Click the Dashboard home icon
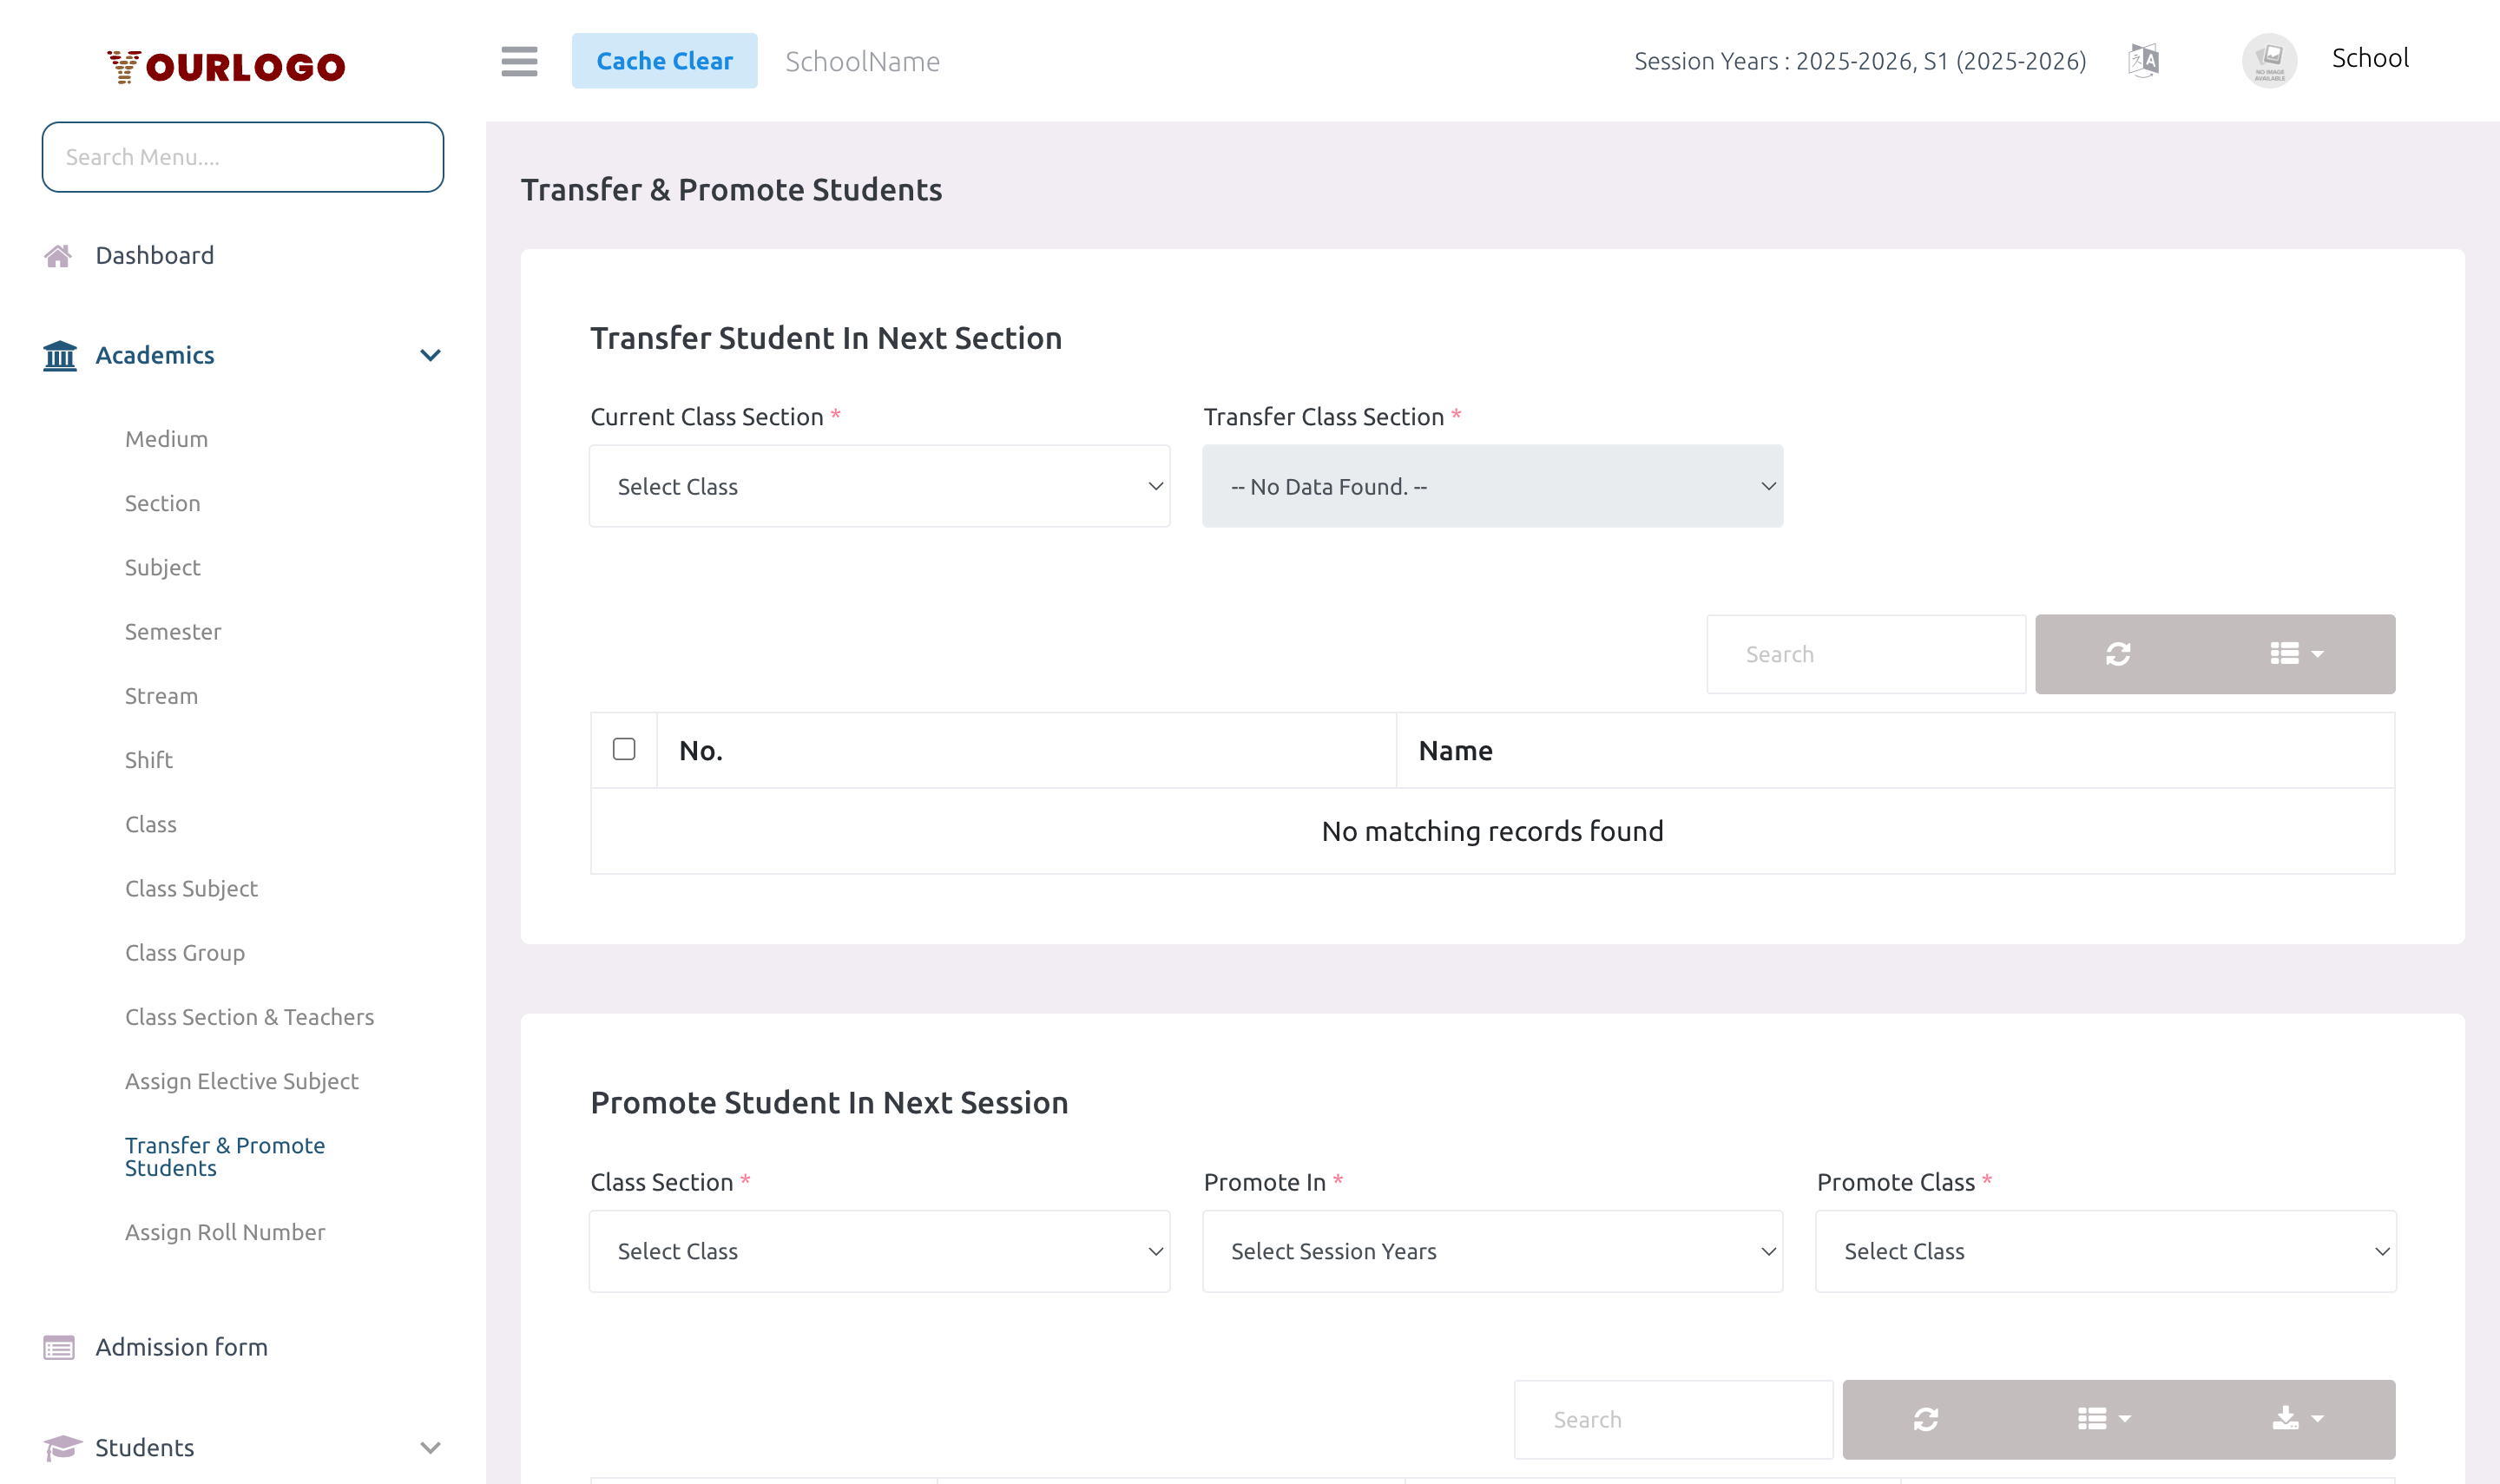The image size is (2500, 1484). click(59, 255)
